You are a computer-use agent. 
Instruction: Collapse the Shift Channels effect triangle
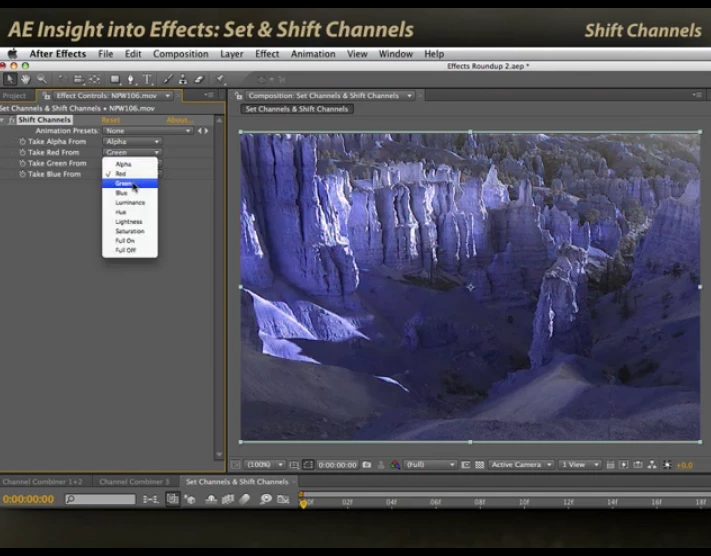coord(3,120)
